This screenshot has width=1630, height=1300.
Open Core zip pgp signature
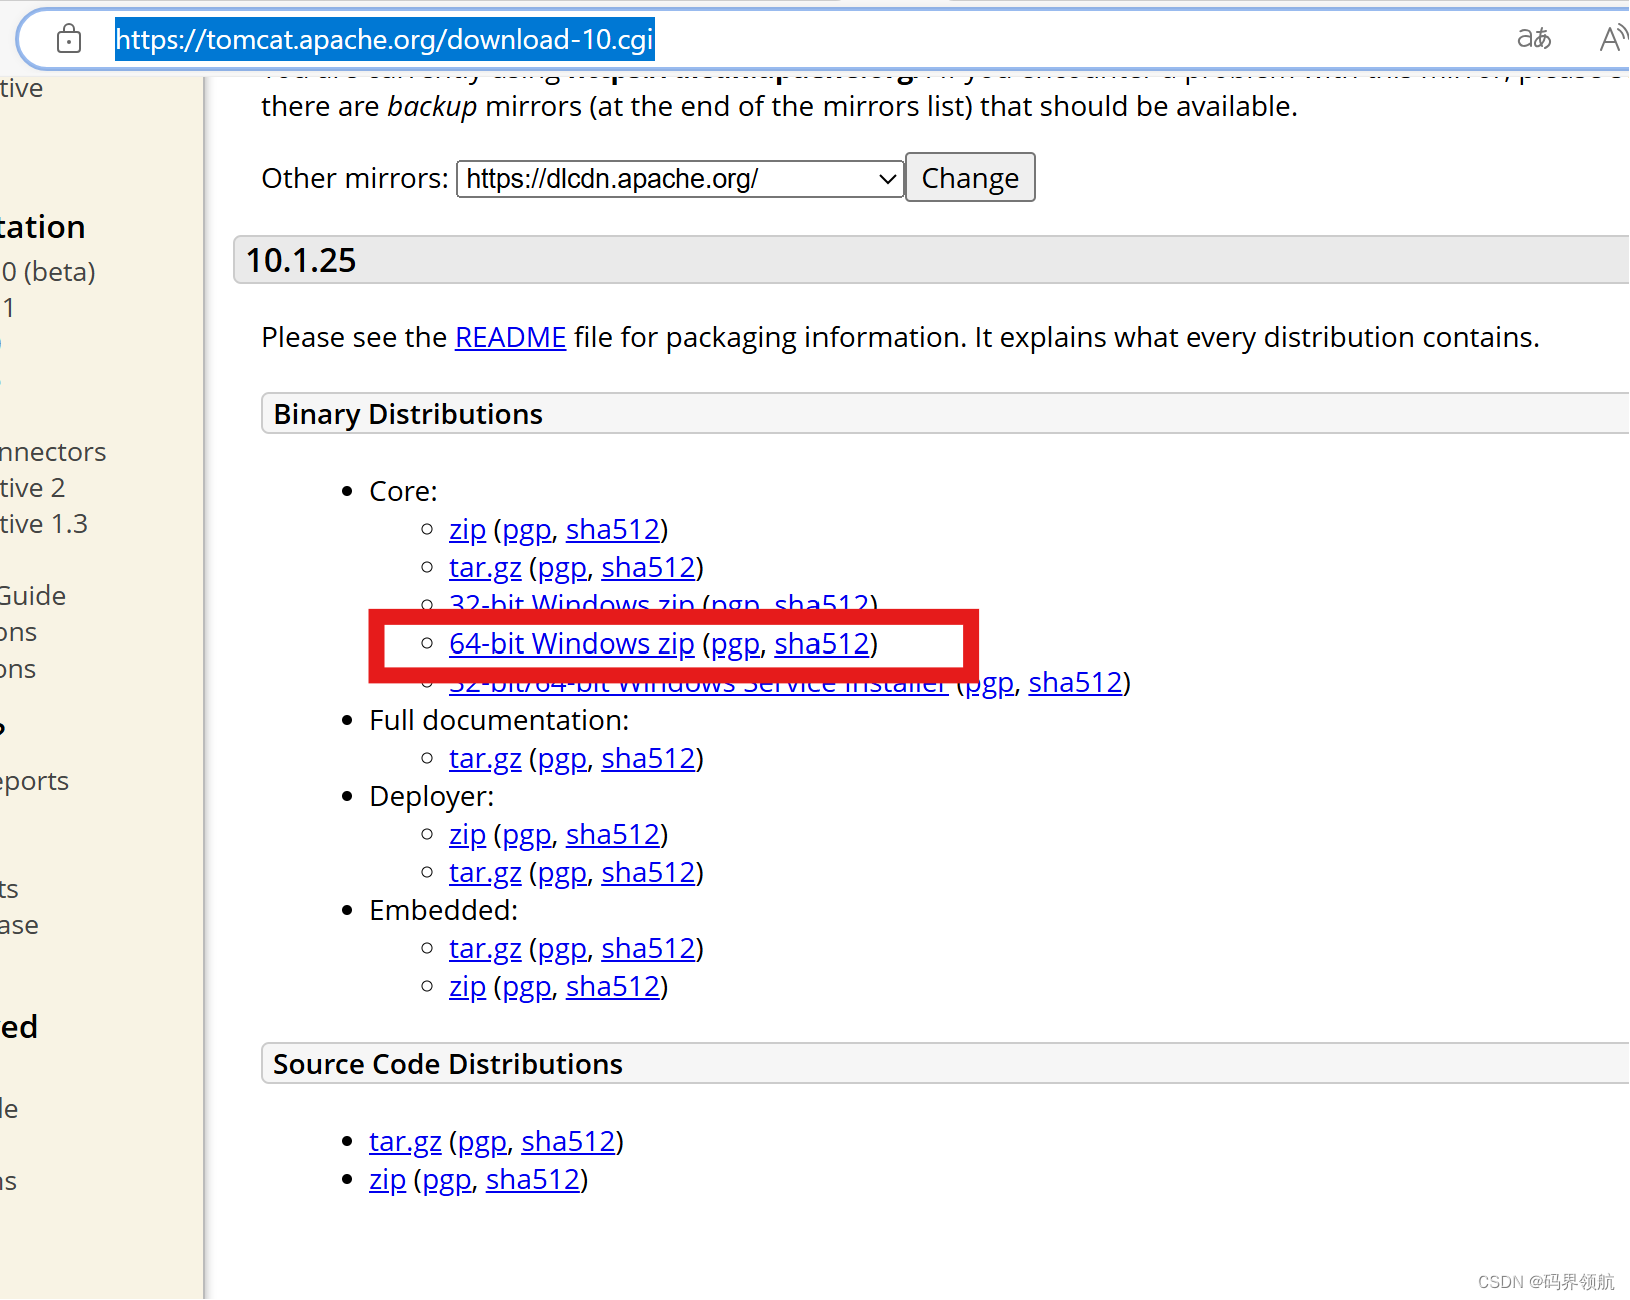pos(527,529)
